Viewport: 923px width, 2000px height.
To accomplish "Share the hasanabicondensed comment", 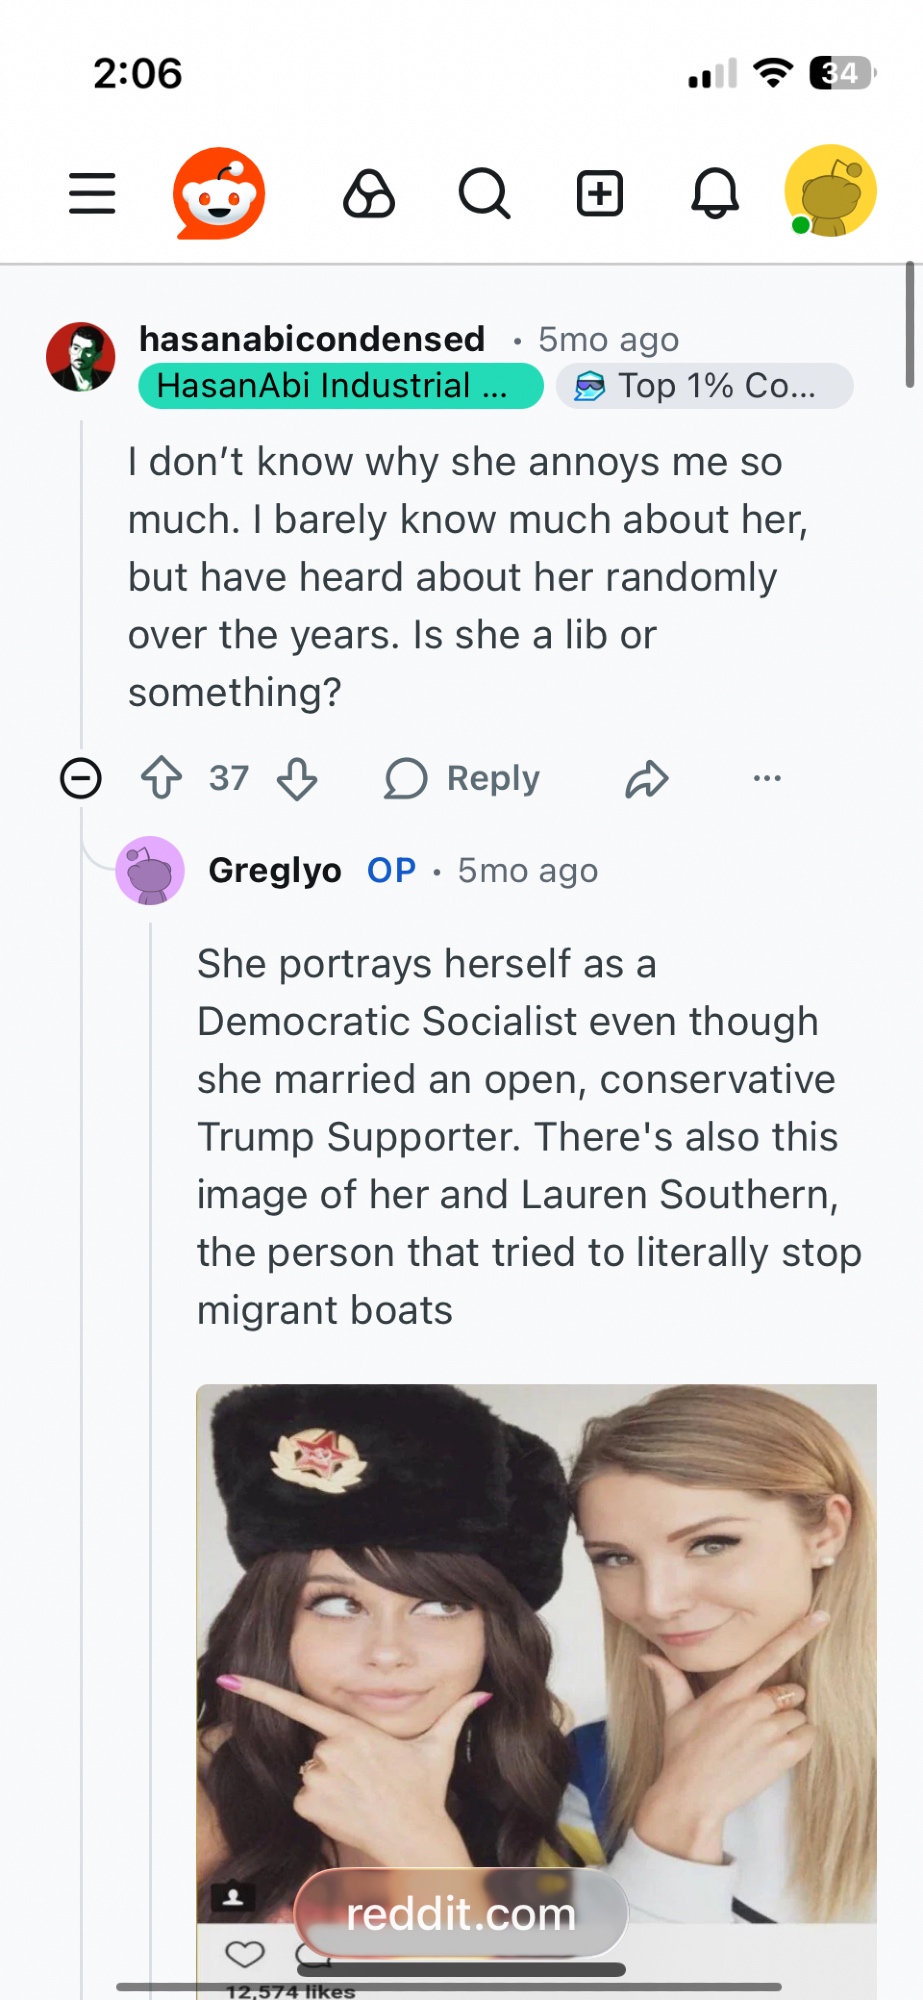I will point(647,778).
